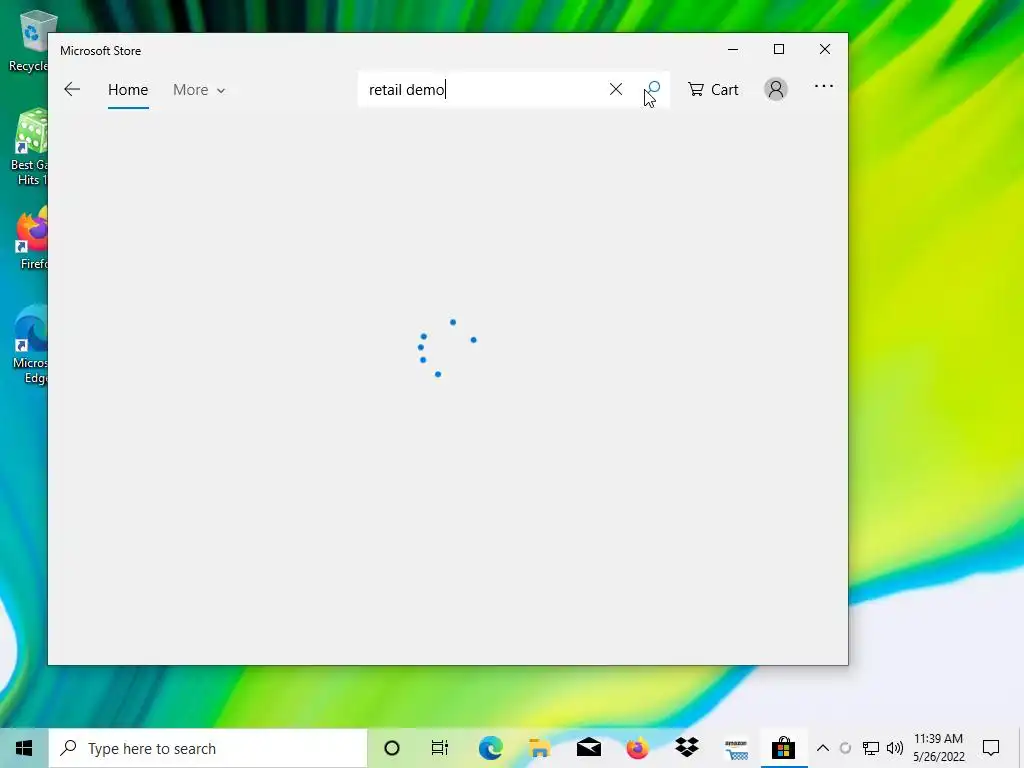Viewport: 1024px width, 768px height.
Task: Open the Action Center notifications icon
Action: tap(991, 748)
